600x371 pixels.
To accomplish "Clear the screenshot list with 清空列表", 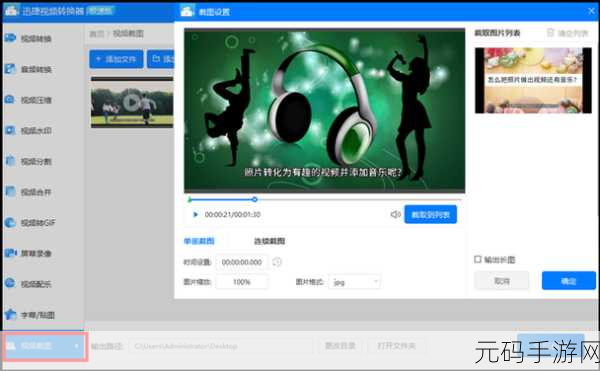I will coord(567,33).
